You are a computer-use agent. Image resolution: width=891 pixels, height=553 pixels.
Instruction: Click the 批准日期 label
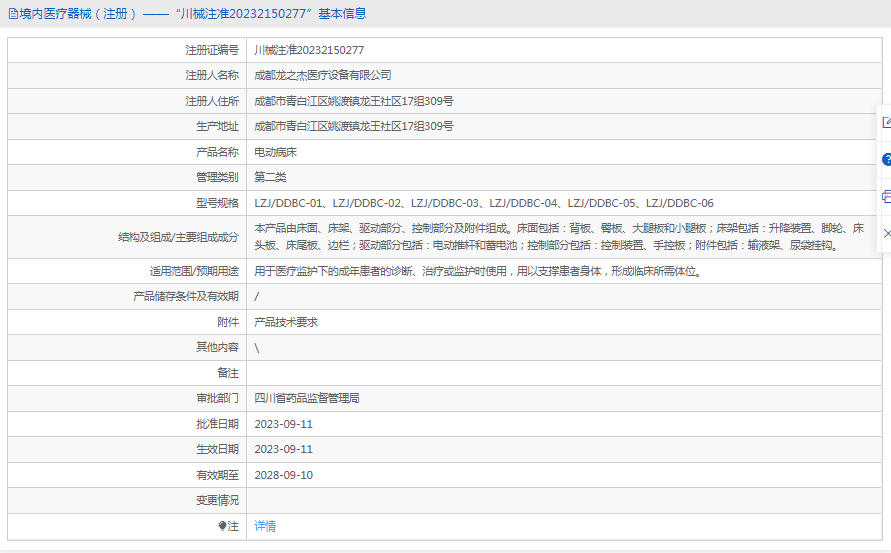[x=218, y=424]
